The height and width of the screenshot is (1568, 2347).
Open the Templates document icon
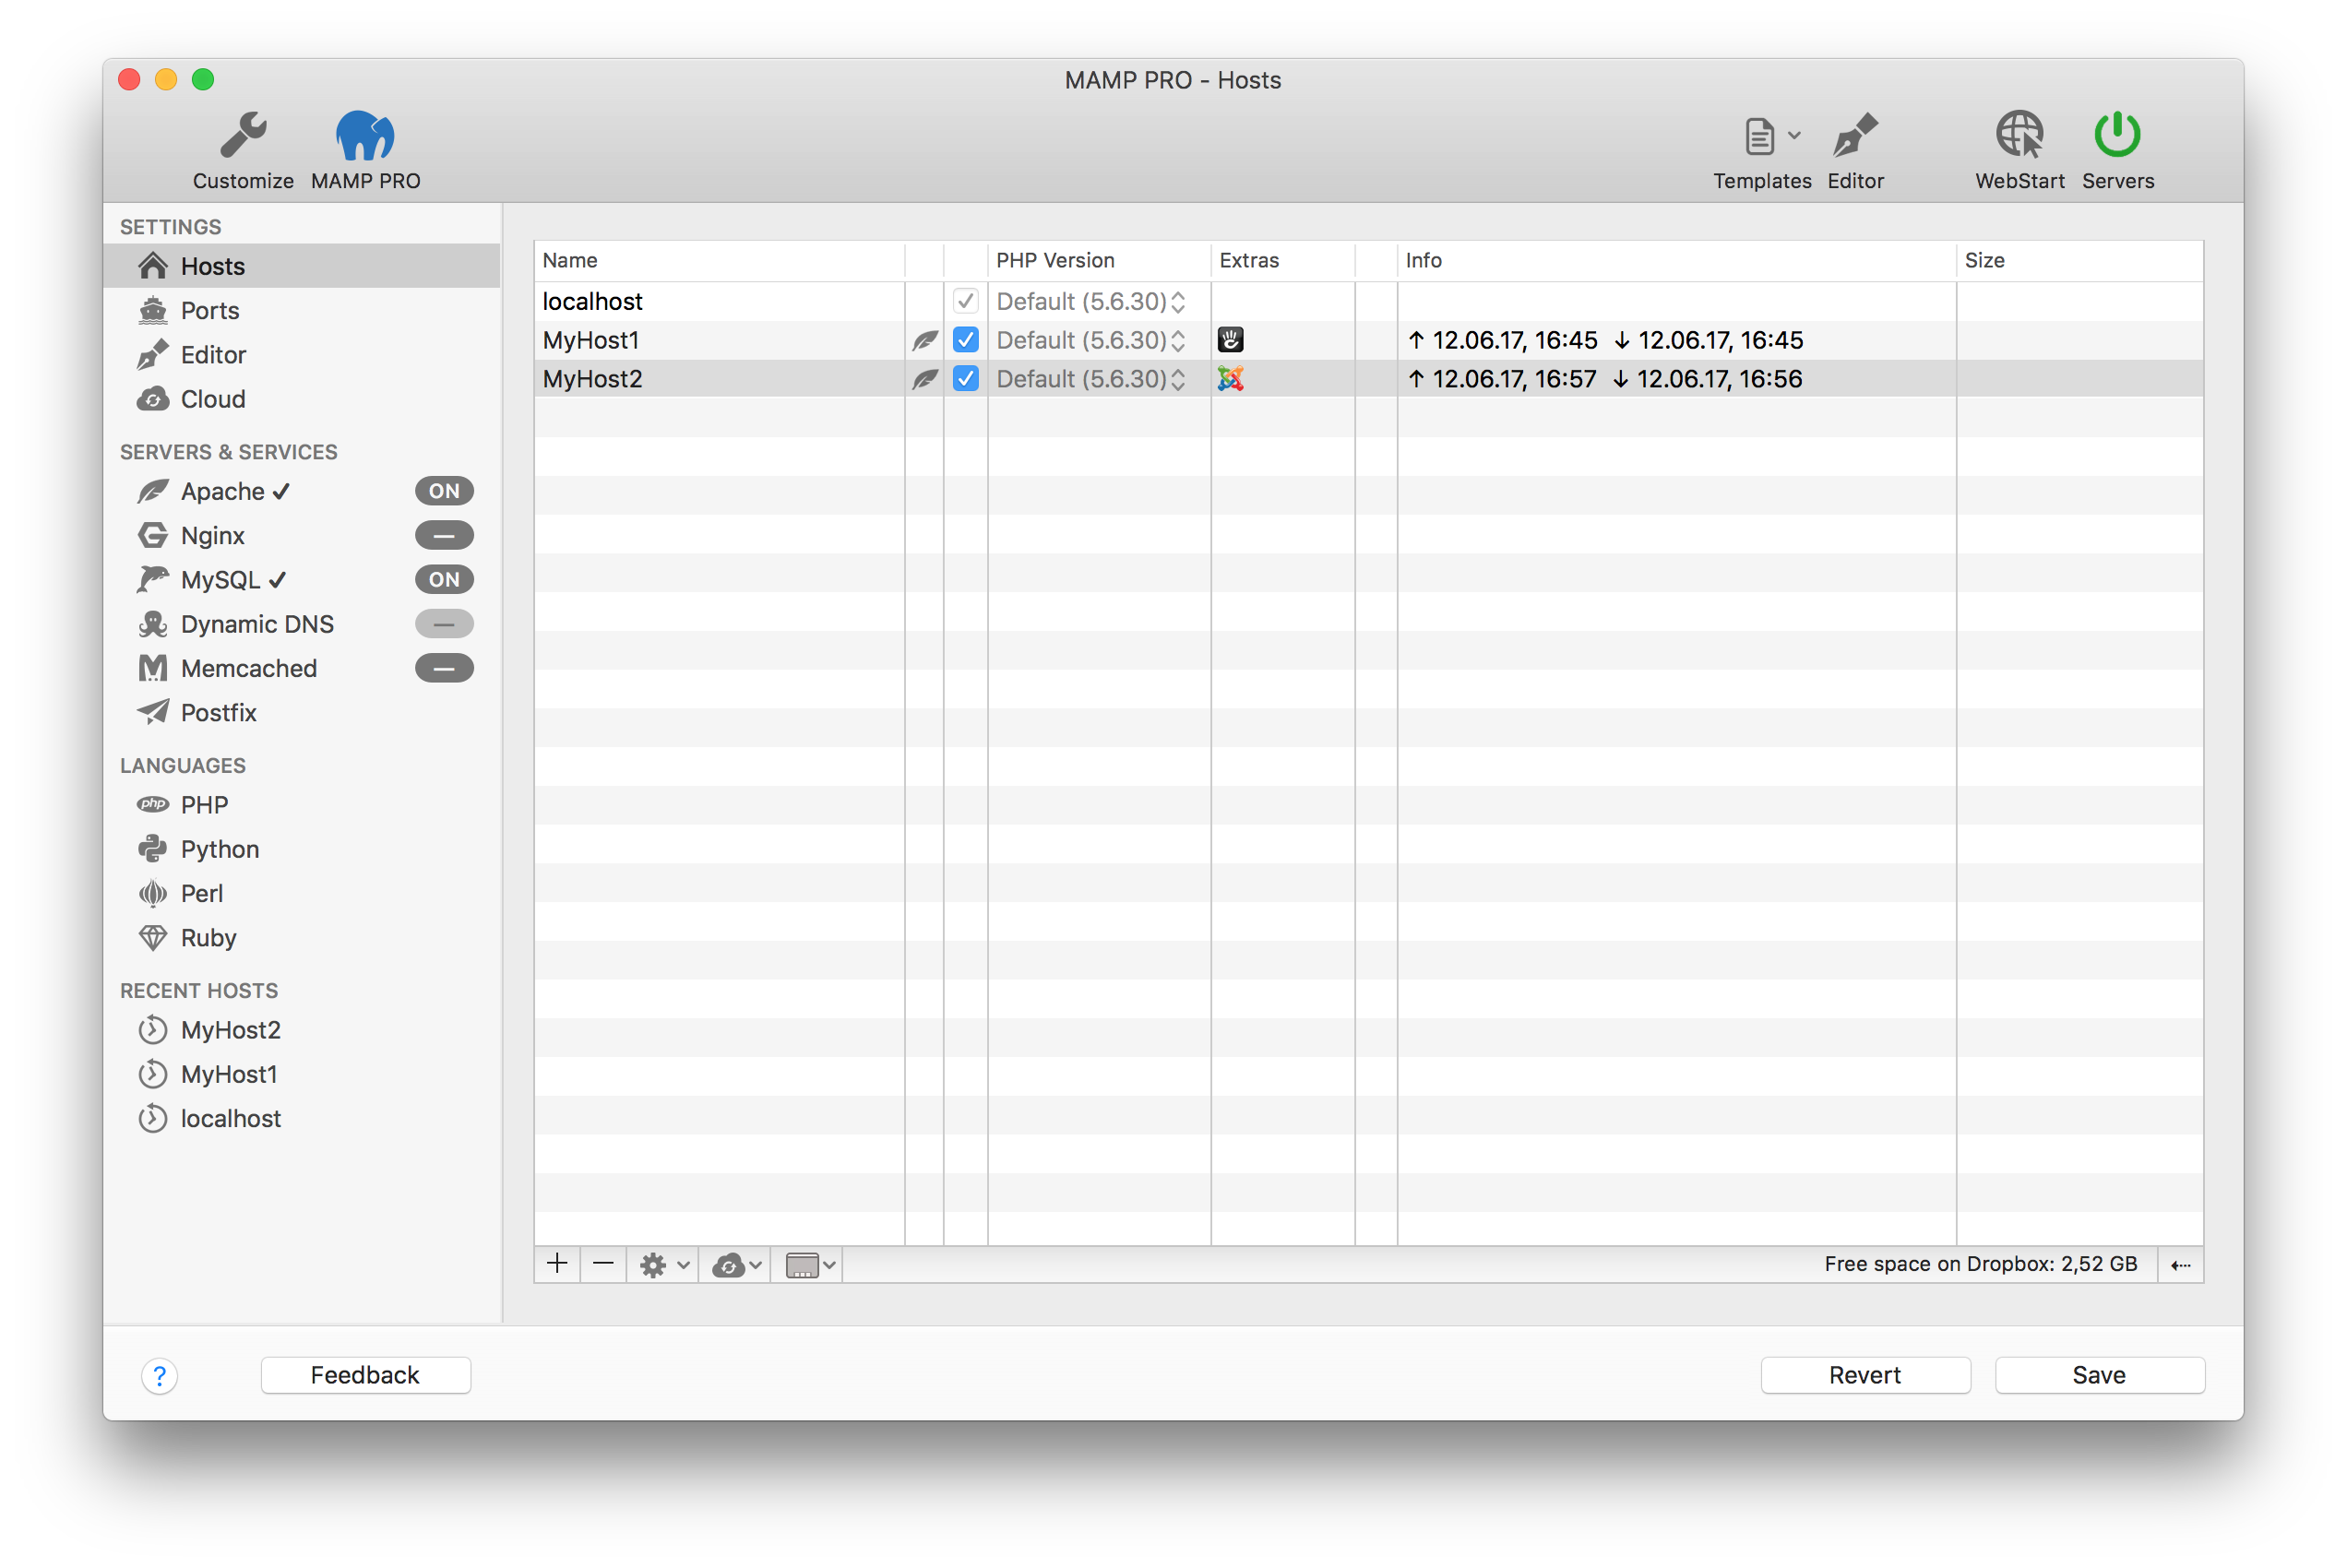click(1760, 136)
